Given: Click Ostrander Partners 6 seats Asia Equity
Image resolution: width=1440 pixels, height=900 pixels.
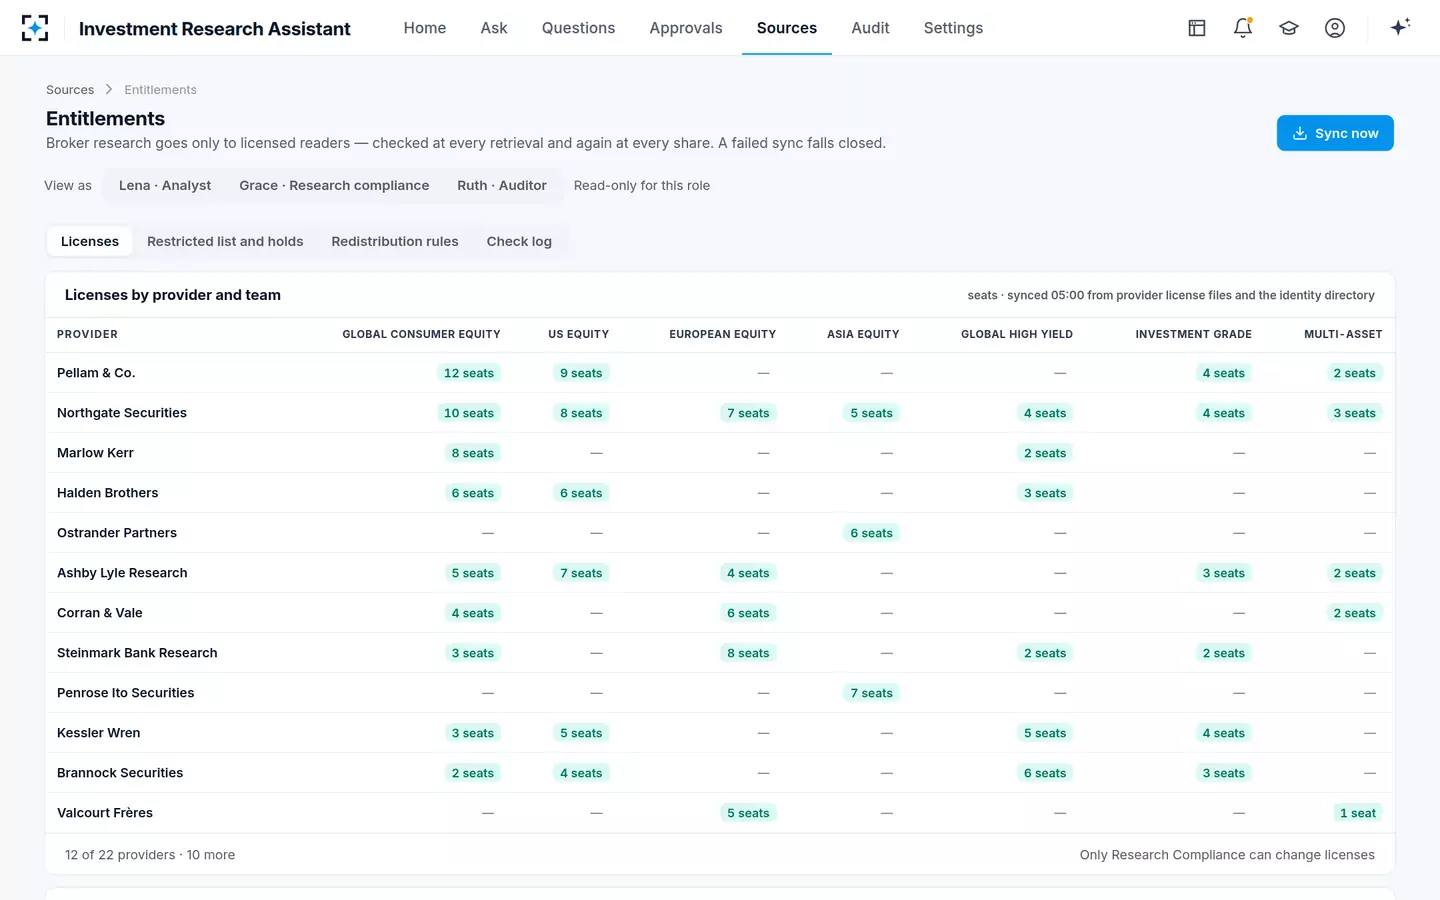Looking at the screenshot, I should 871,533.
